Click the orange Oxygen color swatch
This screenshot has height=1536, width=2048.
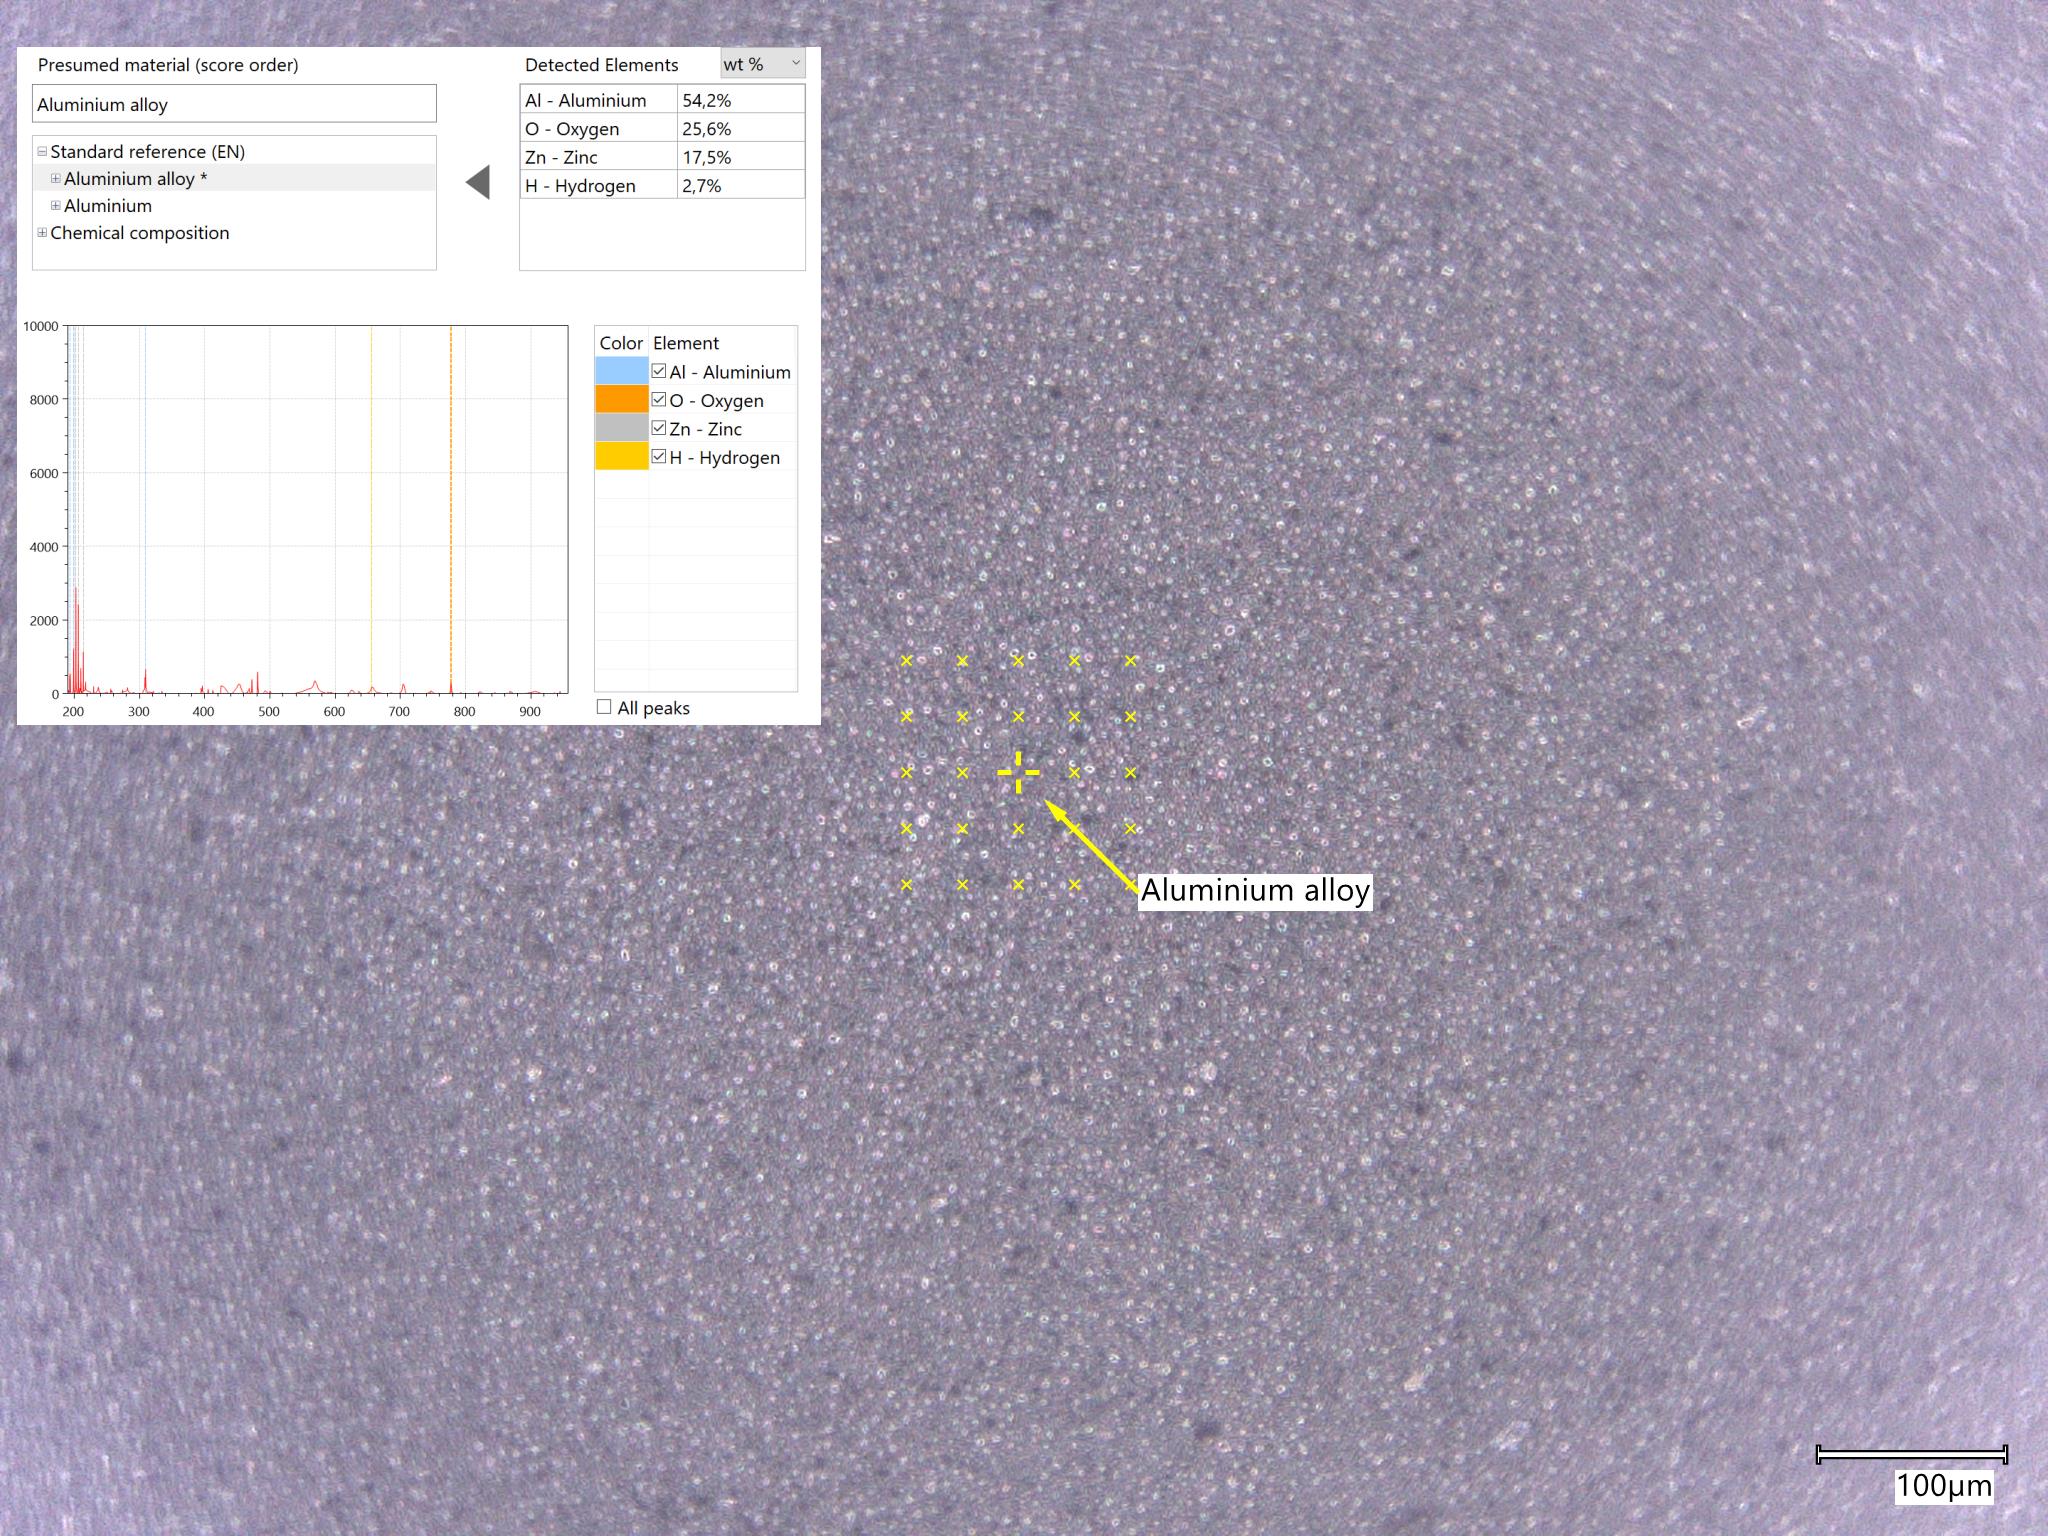(x=621, y=400)
